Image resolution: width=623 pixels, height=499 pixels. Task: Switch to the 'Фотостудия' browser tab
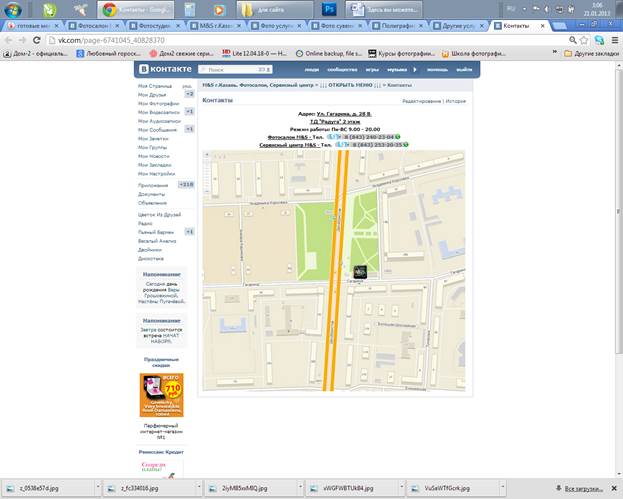click(155, 26)
